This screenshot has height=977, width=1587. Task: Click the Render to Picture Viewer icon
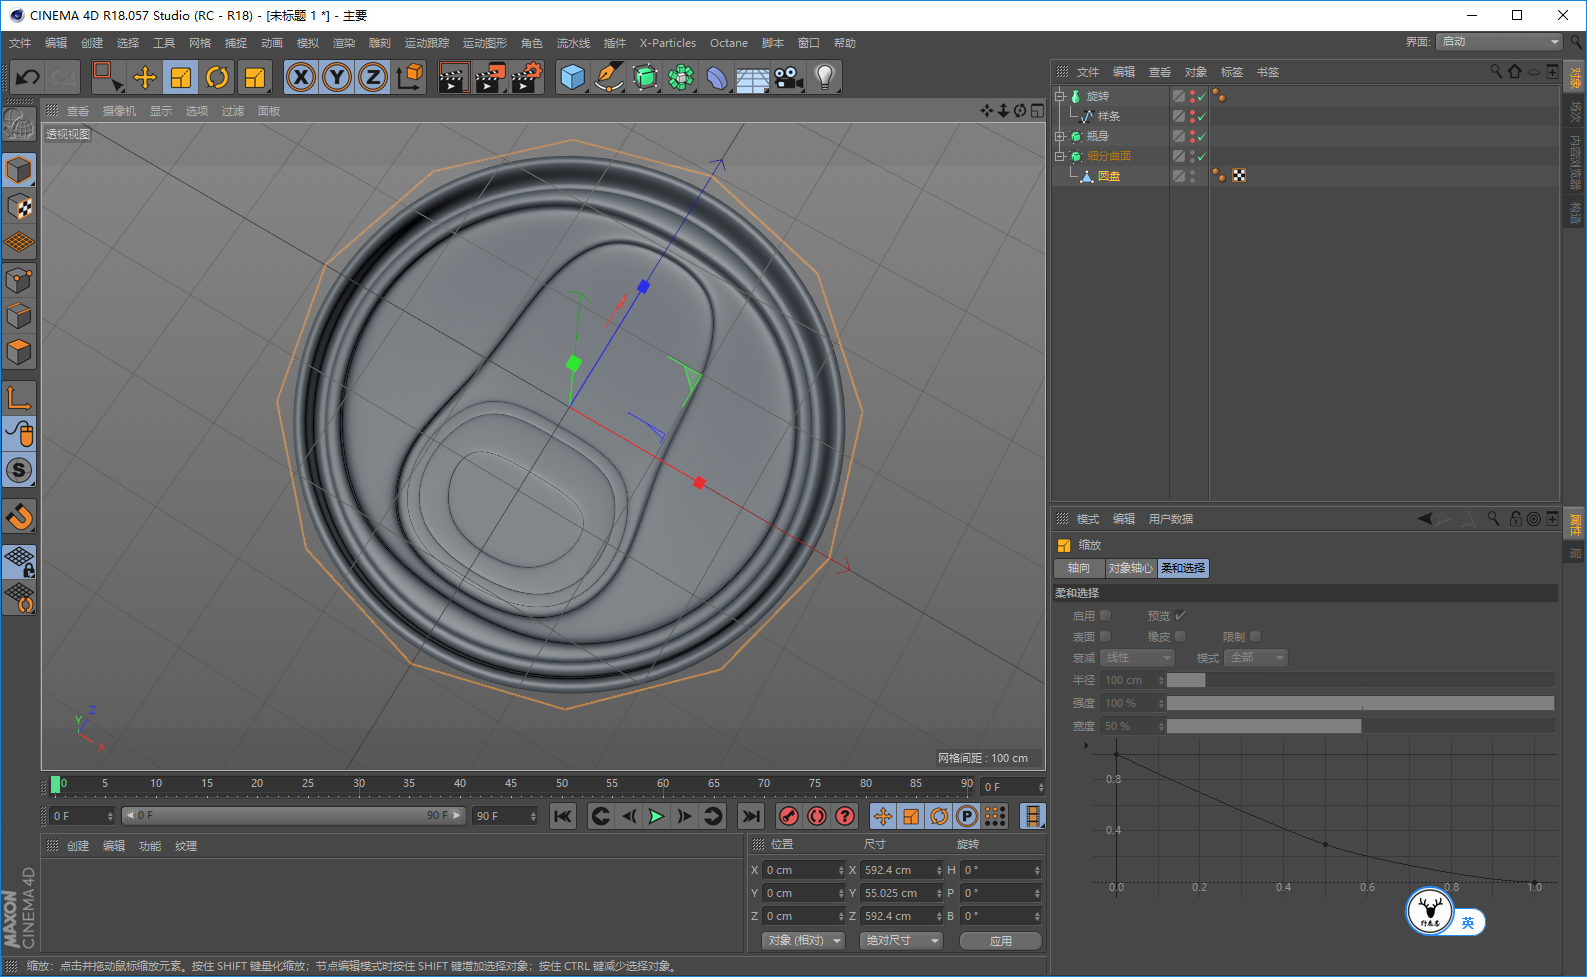coord(489,77)
